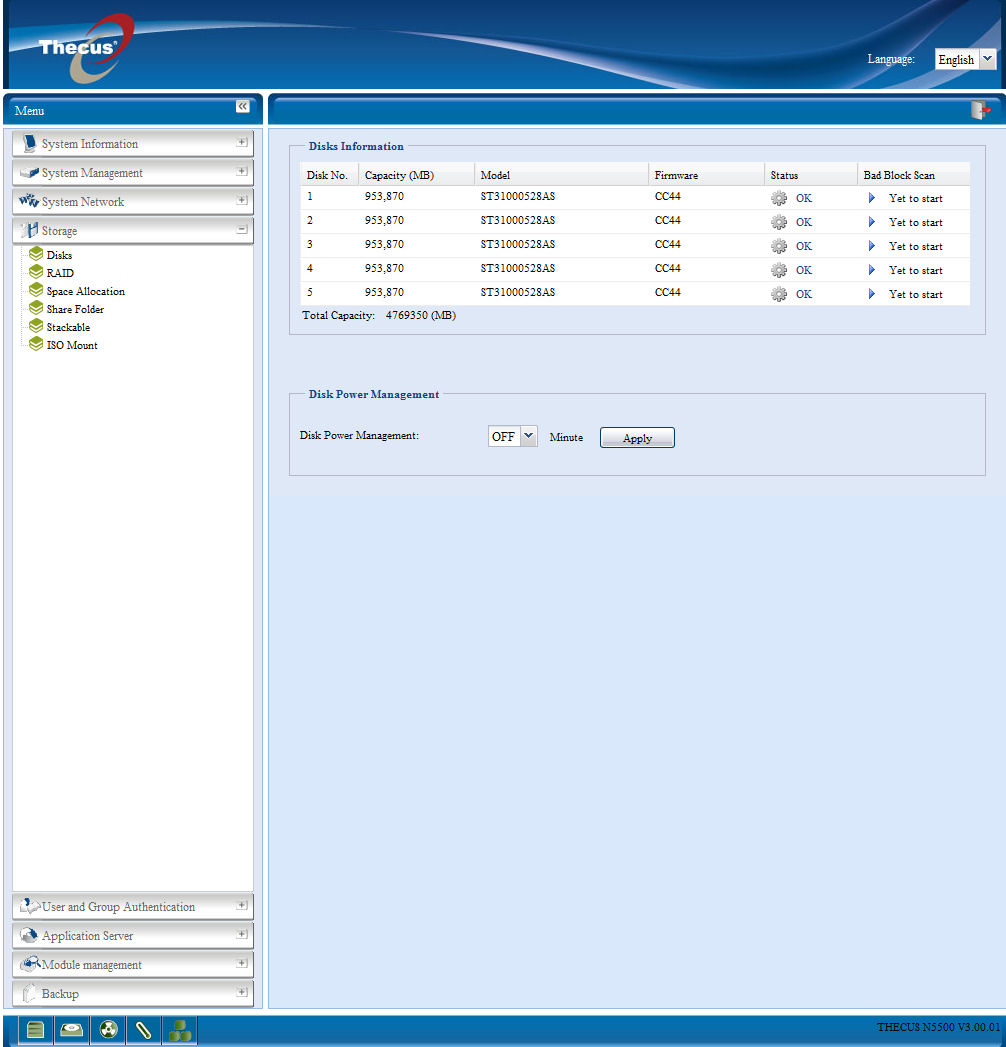Click the Status column header

810,175
